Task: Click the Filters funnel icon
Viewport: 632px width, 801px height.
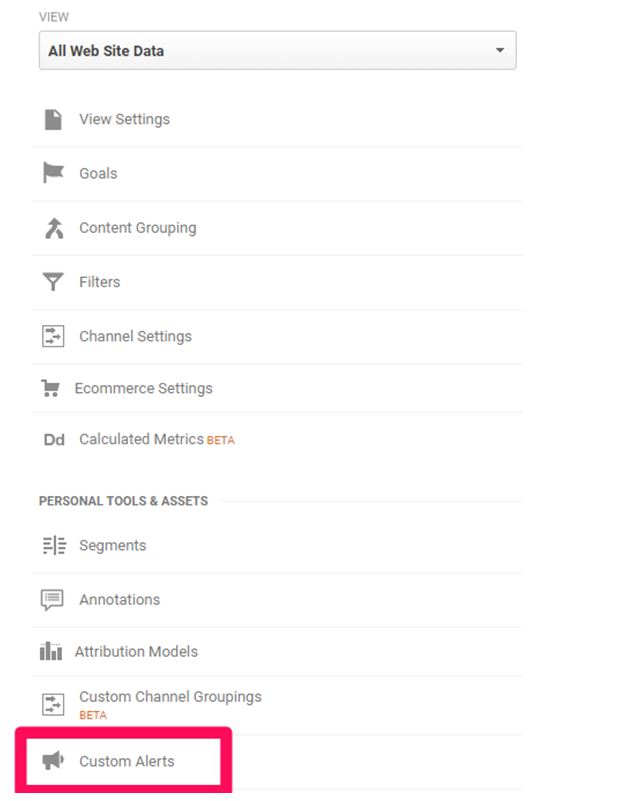Action: tap(53, 281)
